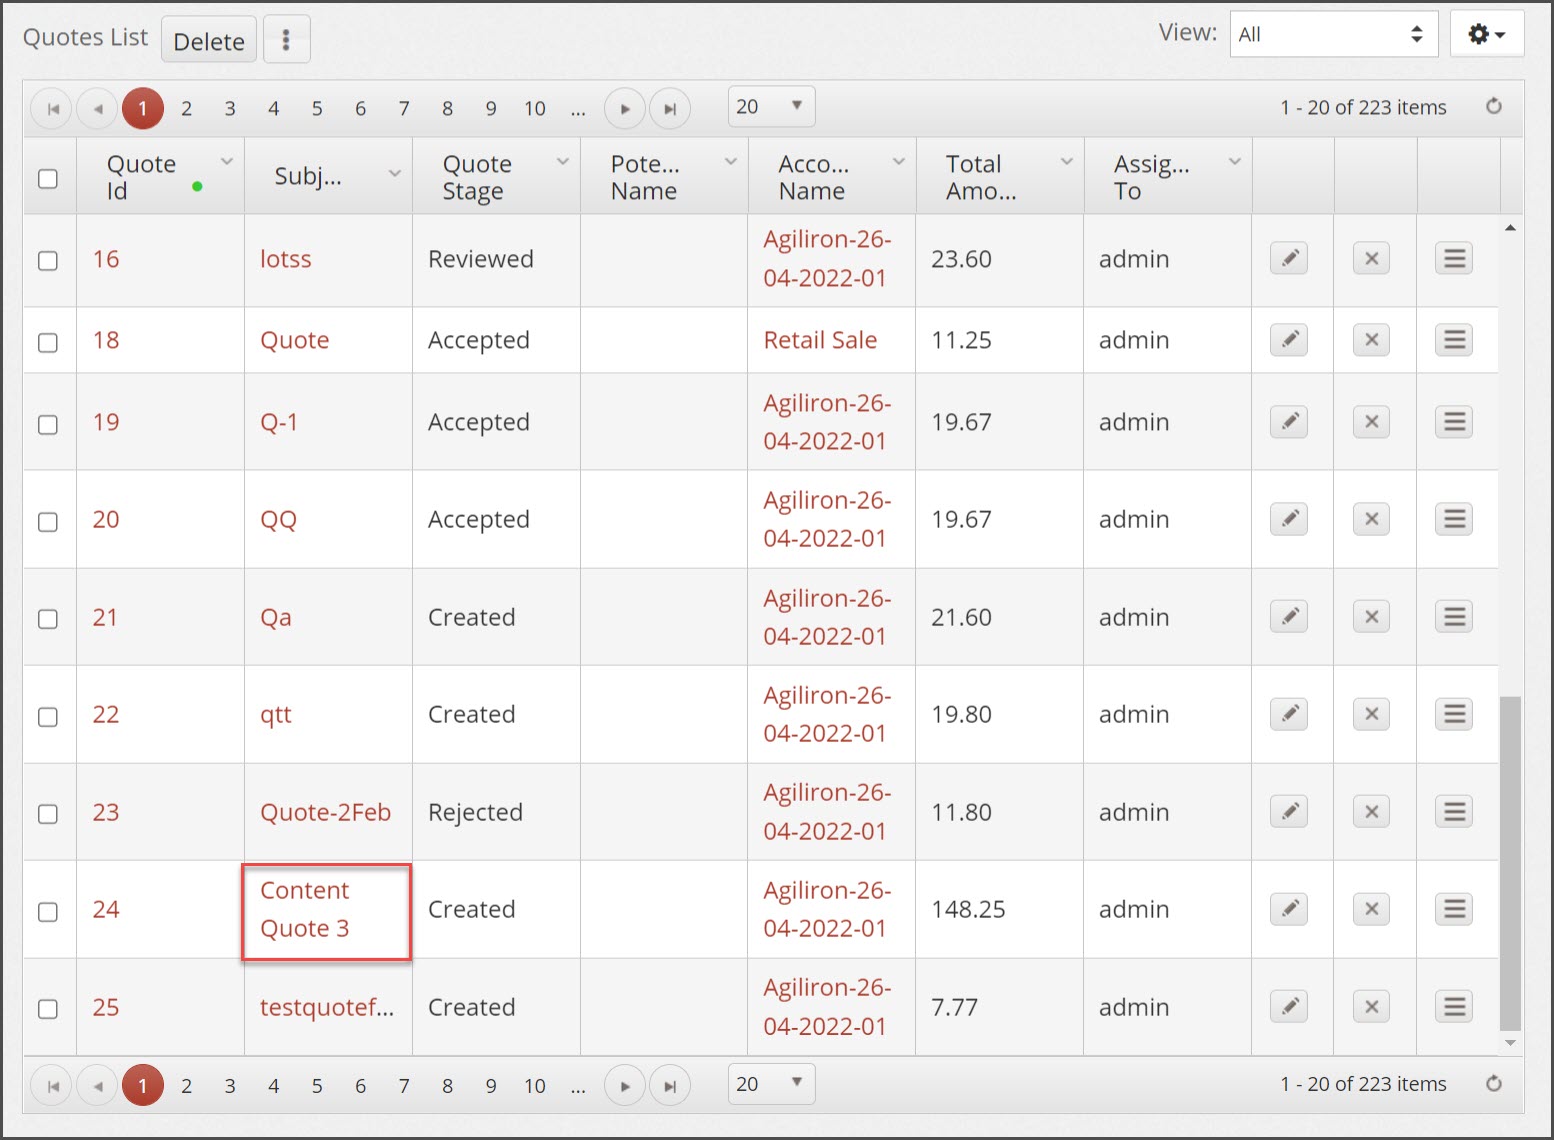Edit quote 24 with the pencil icon
1554x1140 pixels.
point(1289,909)
